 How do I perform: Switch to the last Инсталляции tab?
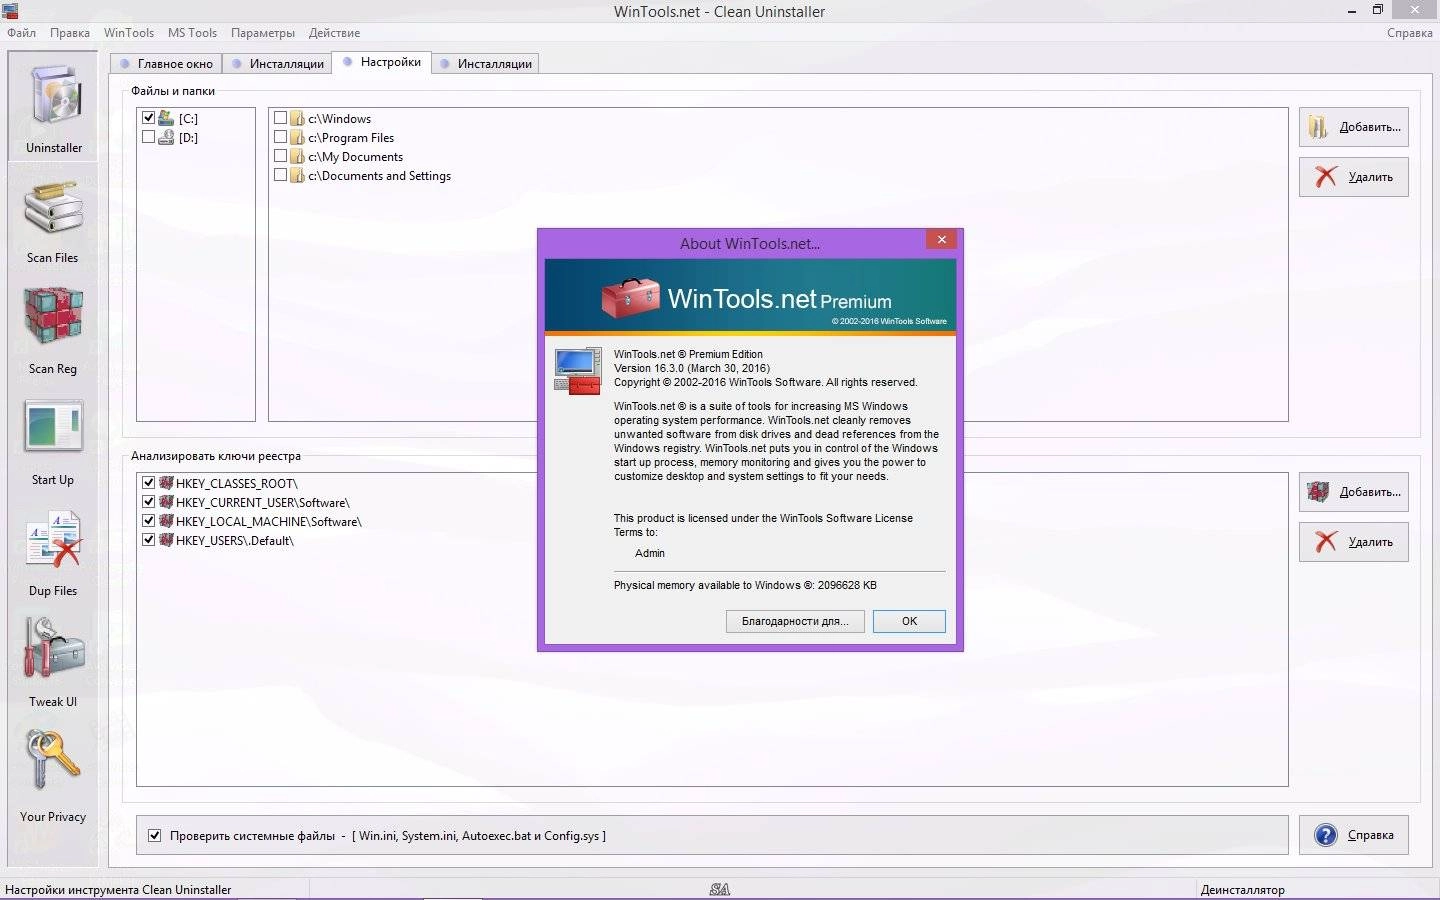coord(486,63)
